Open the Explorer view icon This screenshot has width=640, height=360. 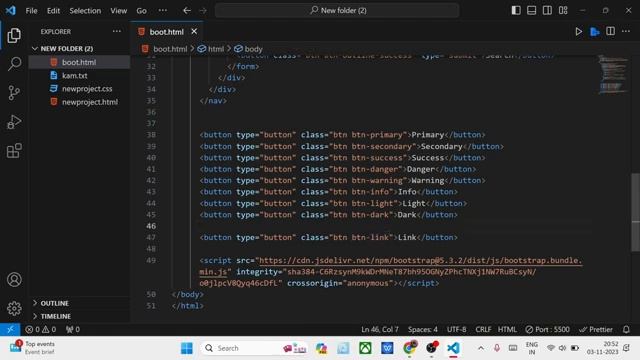click(14, 36)
